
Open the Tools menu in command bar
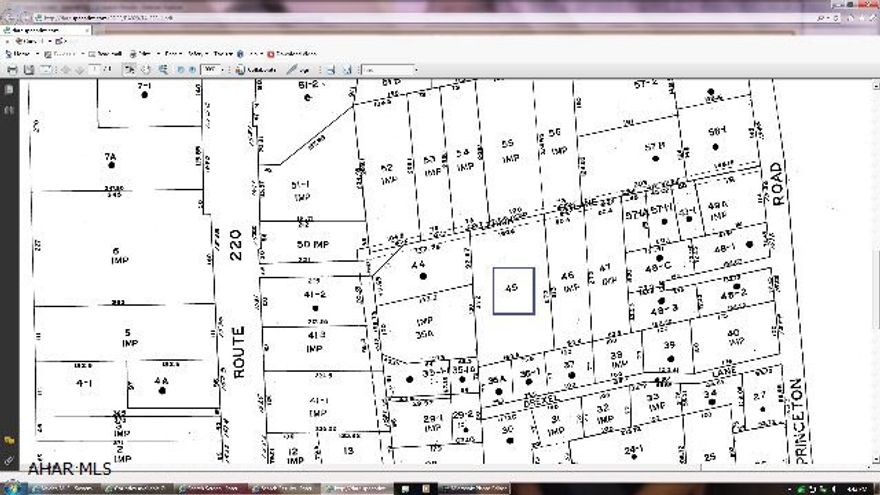(x=222, y=53)
